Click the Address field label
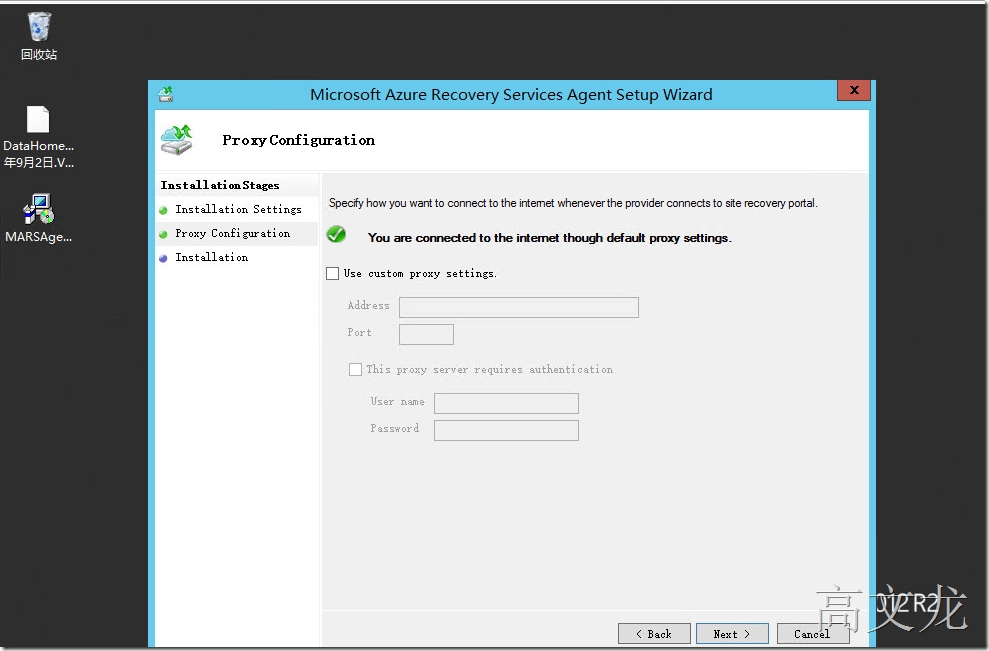 pos(368,305)
